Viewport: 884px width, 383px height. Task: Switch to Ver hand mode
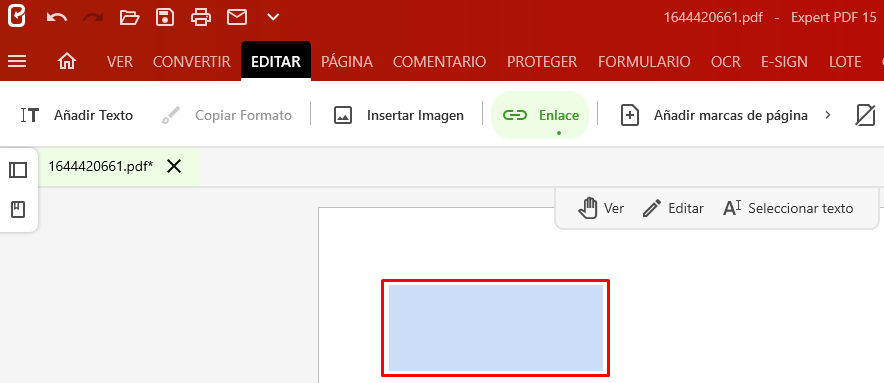(601, 208)
